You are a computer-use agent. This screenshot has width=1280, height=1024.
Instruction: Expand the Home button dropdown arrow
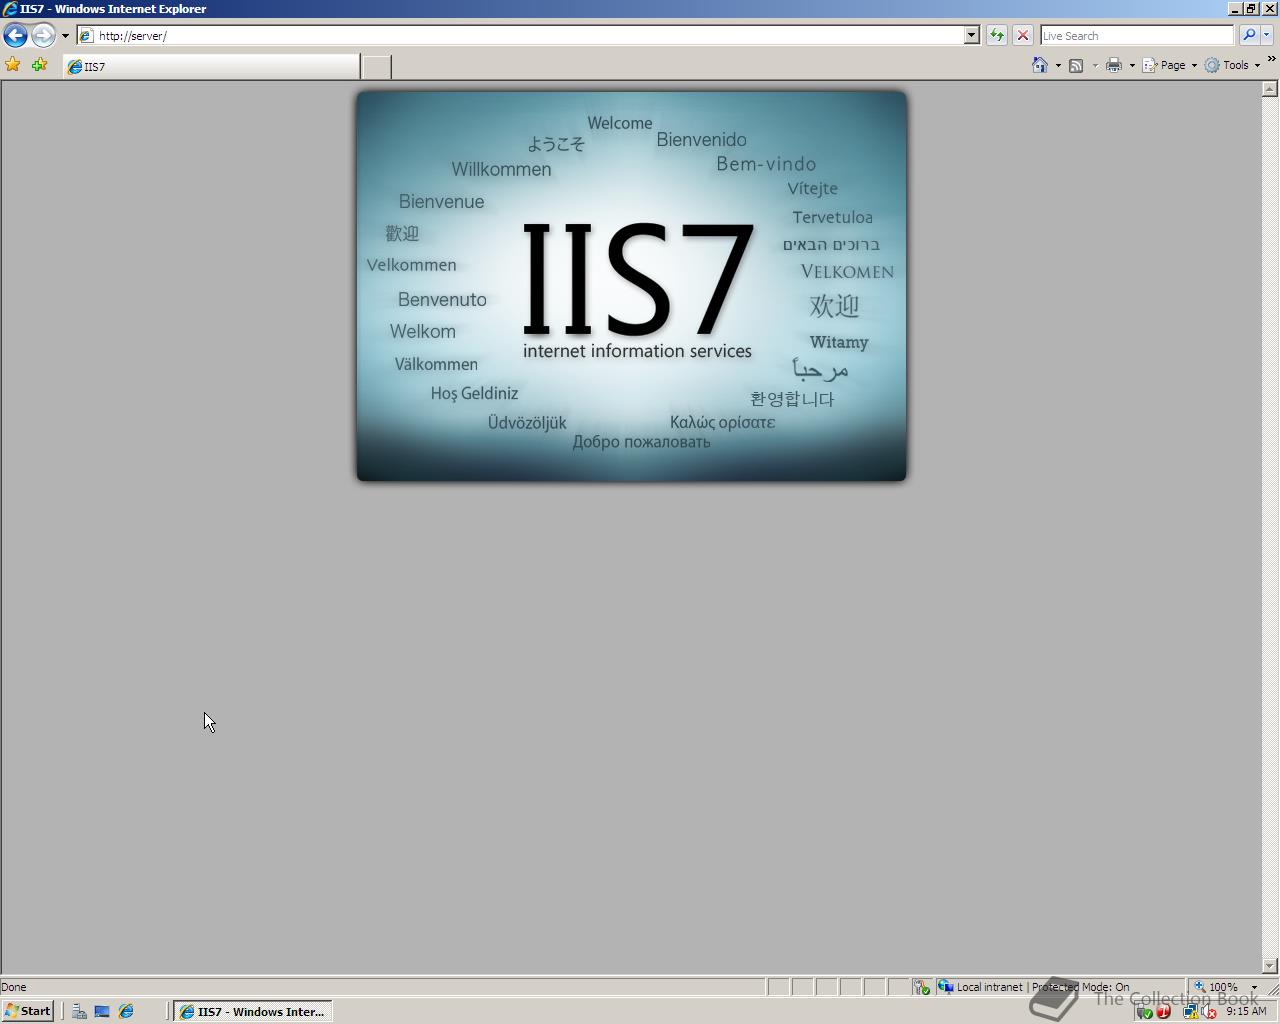1058,65
